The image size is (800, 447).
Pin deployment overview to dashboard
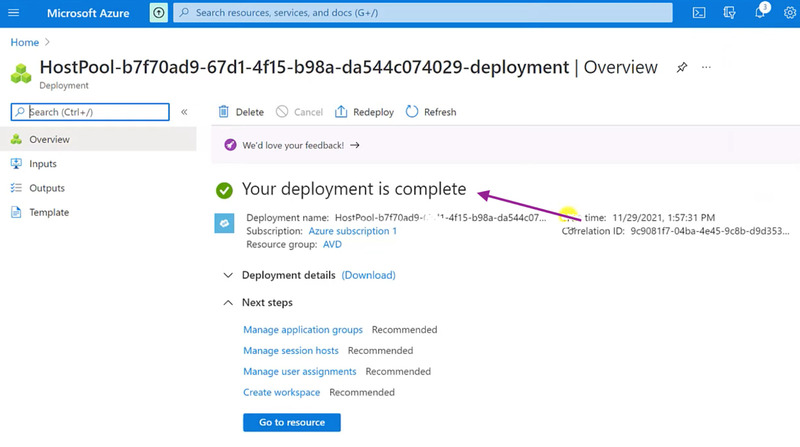[x=682, y=67]
